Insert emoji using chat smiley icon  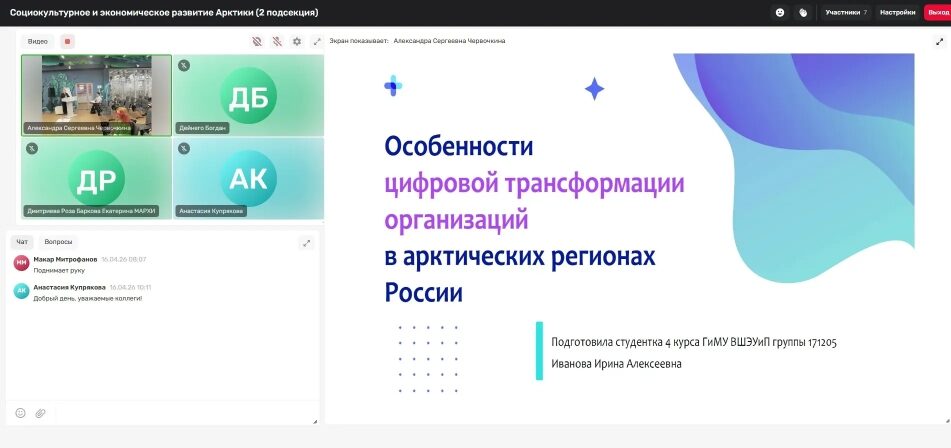[20, 412]
